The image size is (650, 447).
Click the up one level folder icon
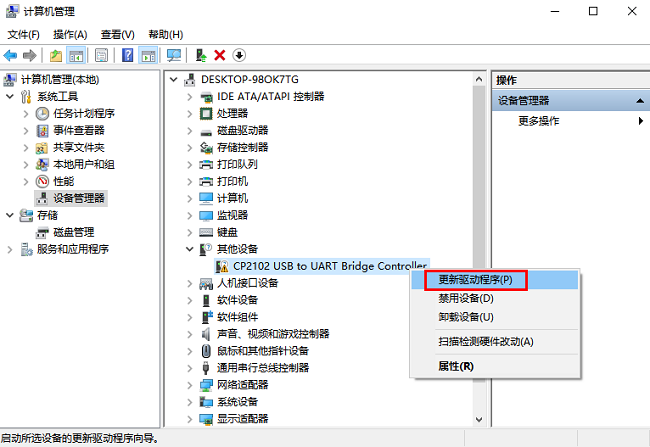point(57,54)
